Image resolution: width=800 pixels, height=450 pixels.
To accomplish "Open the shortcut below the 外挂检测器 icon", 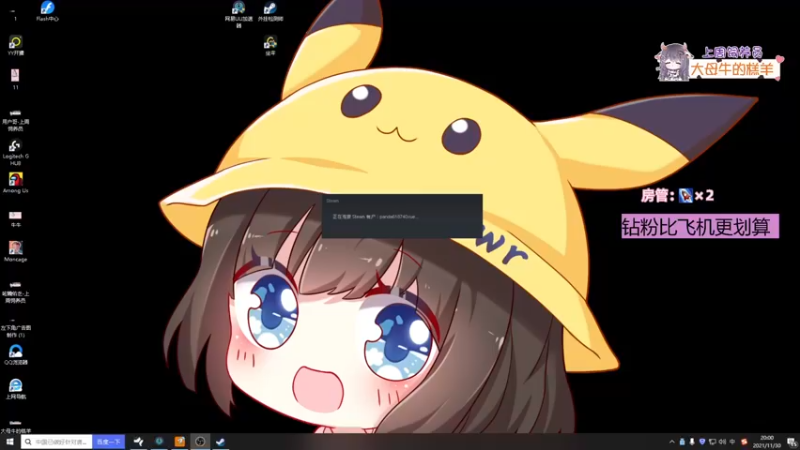I will click(270, 45).
